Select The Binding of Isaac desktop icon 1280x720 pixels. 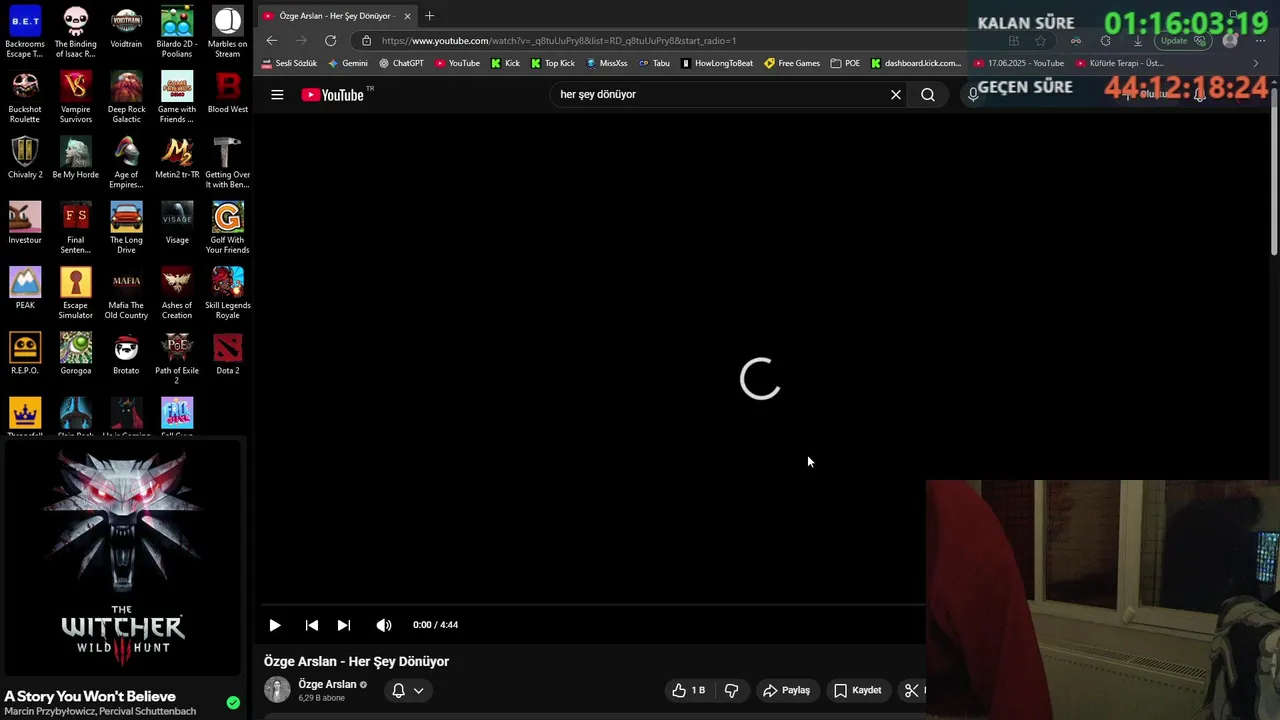click(x=76, y=33)
